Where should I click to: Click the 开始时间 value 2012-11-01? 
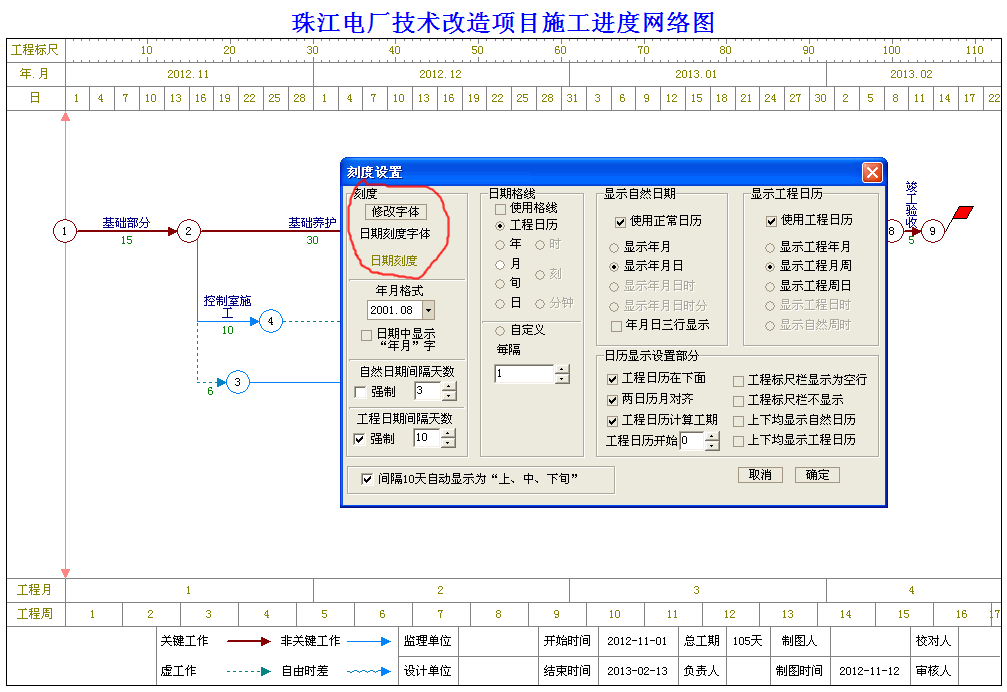(x=637, y=641)
